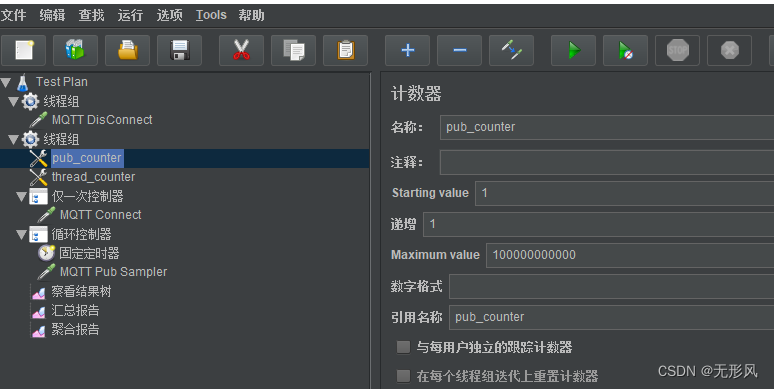Click the Stop sign toolbar icon
774x389 pixels.
pos(677,50)
